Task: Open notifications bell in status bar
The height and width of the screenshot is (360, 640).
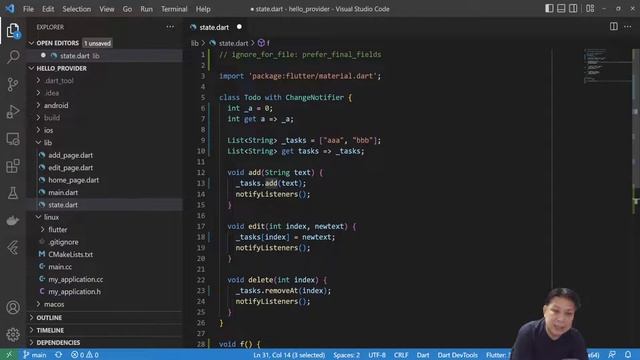Action: [x=628, y=355]
